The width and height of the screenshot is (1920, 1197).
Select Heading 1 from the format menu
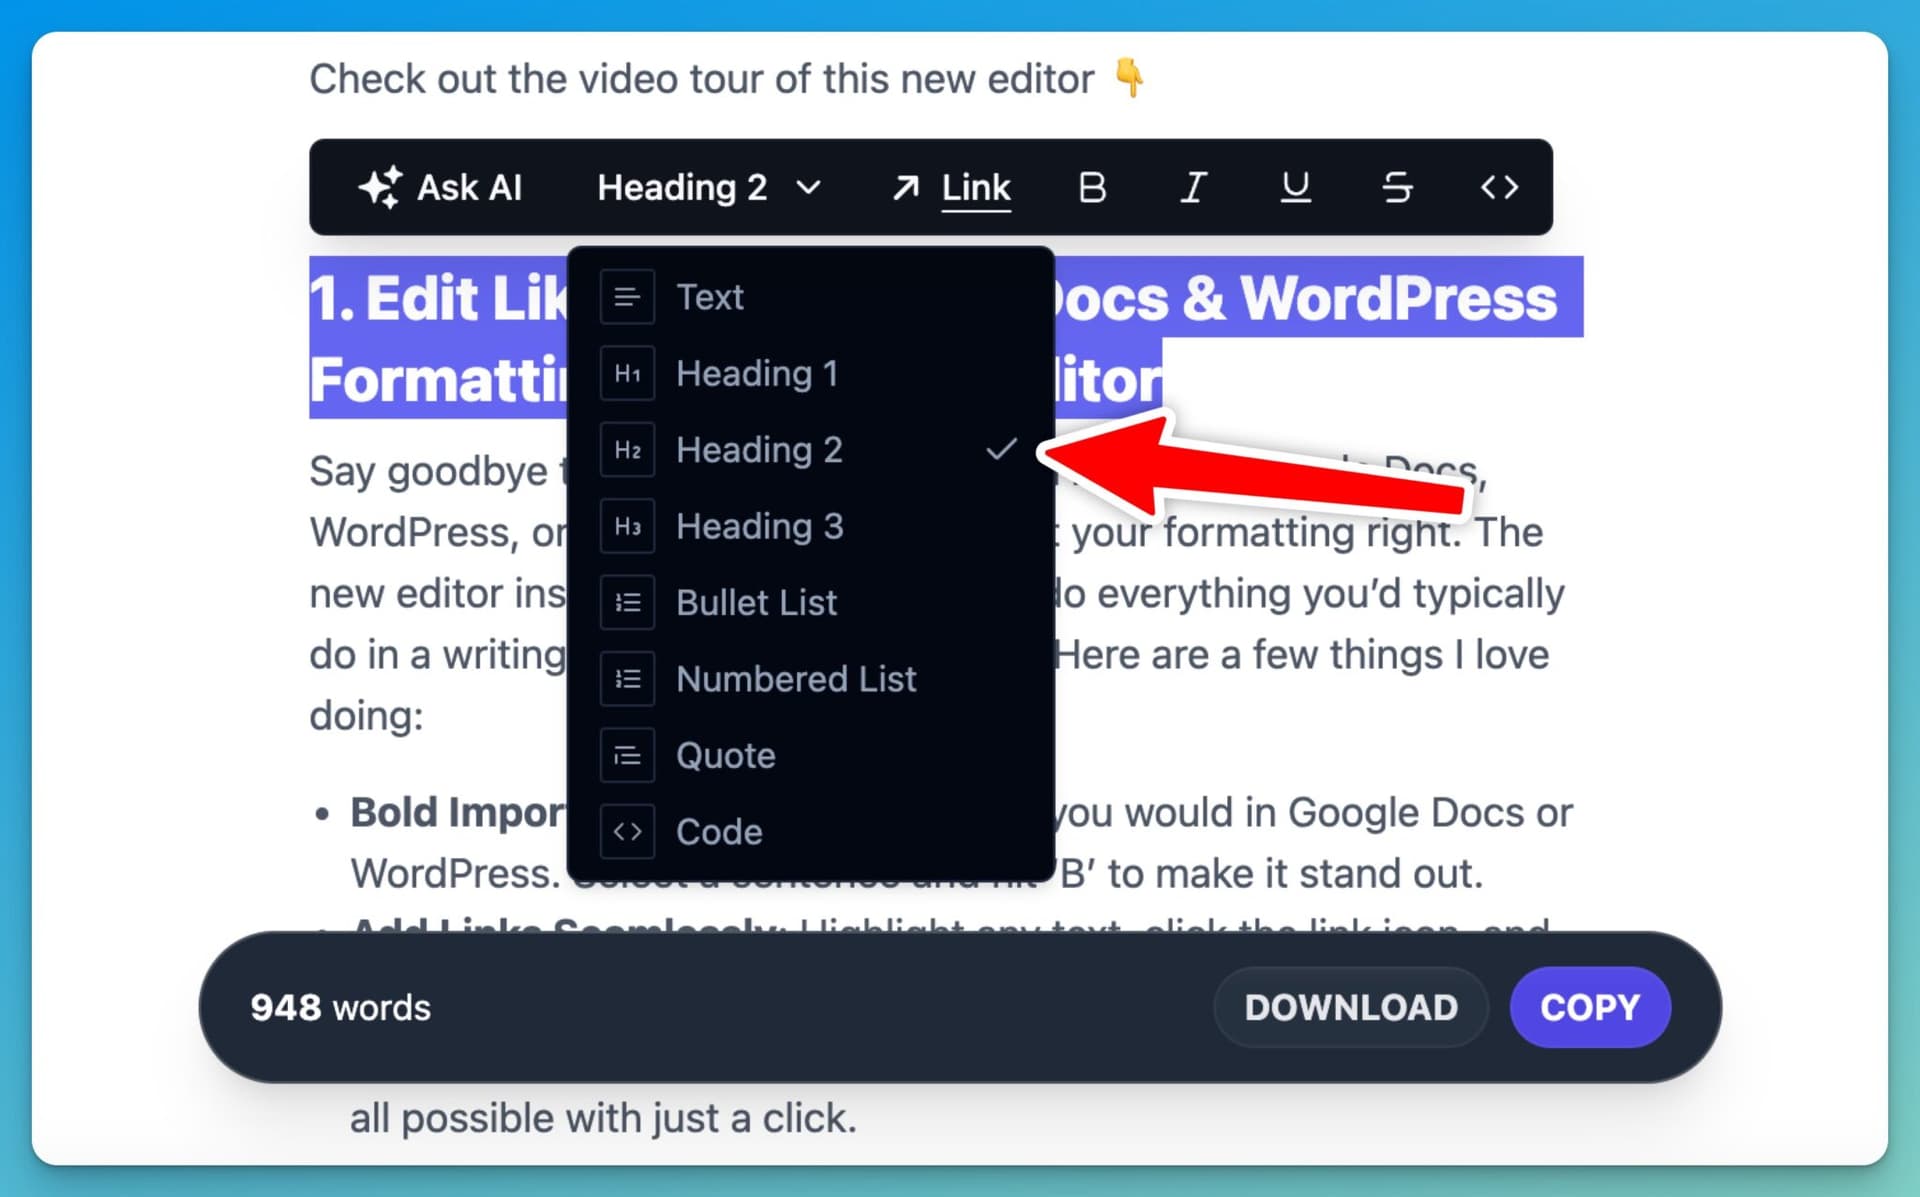[757, 373]
